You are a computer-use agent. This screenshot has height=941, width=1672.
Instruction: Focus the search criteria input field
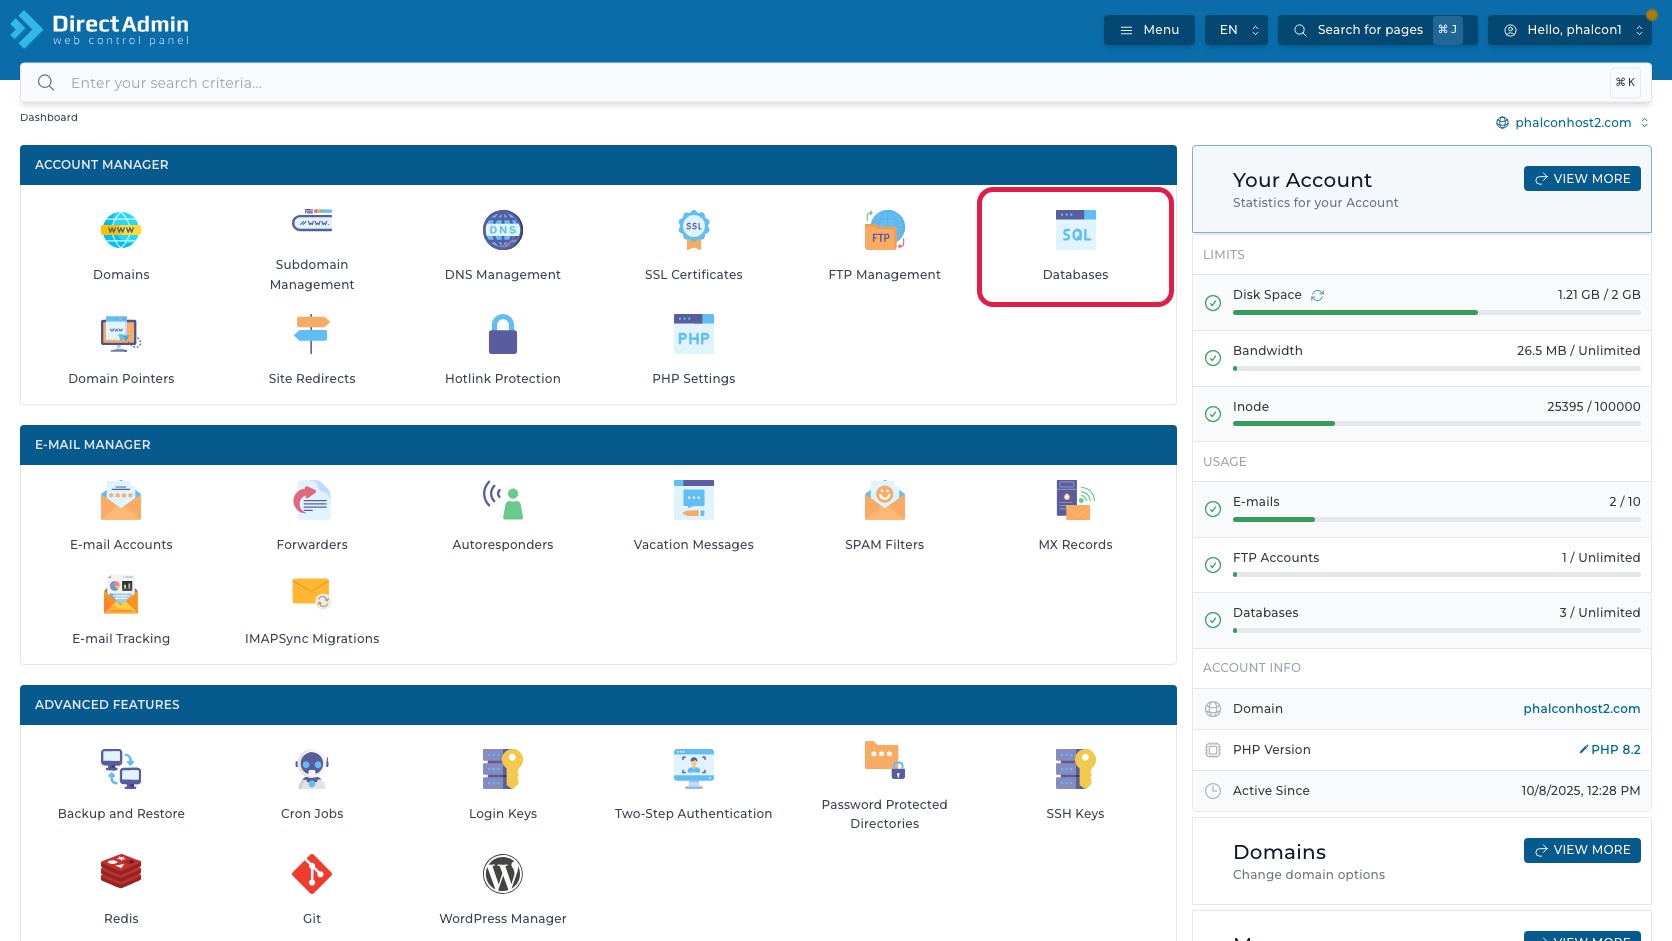836,83
